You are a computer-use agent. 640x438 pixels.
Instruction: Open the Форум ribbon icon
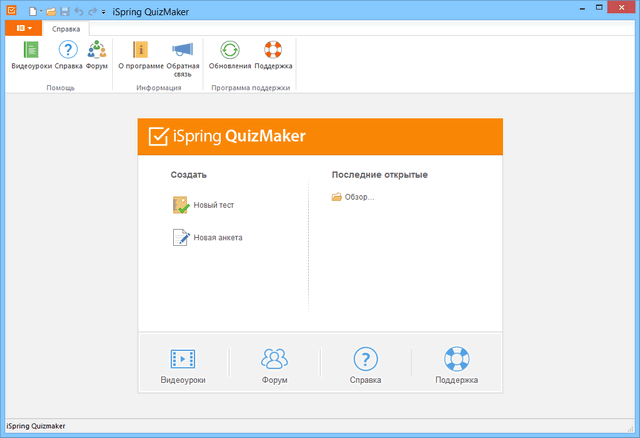(97, 55)
